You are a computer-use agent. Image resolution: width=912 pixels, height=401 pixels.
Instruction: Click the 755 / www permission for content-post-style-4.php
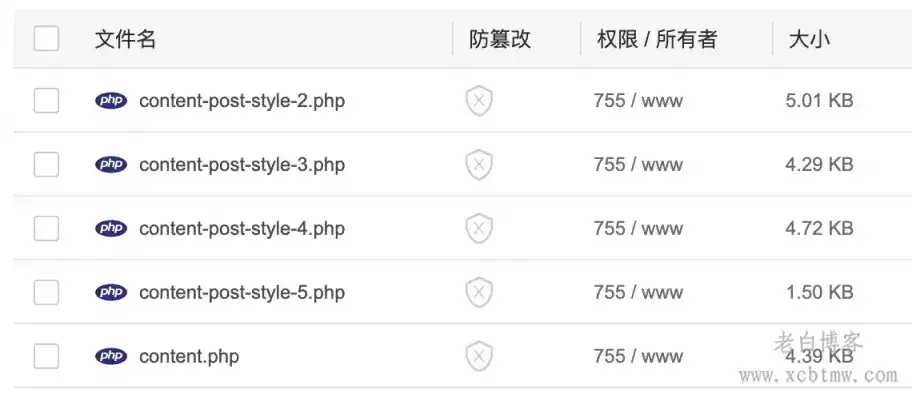[638, 229]
